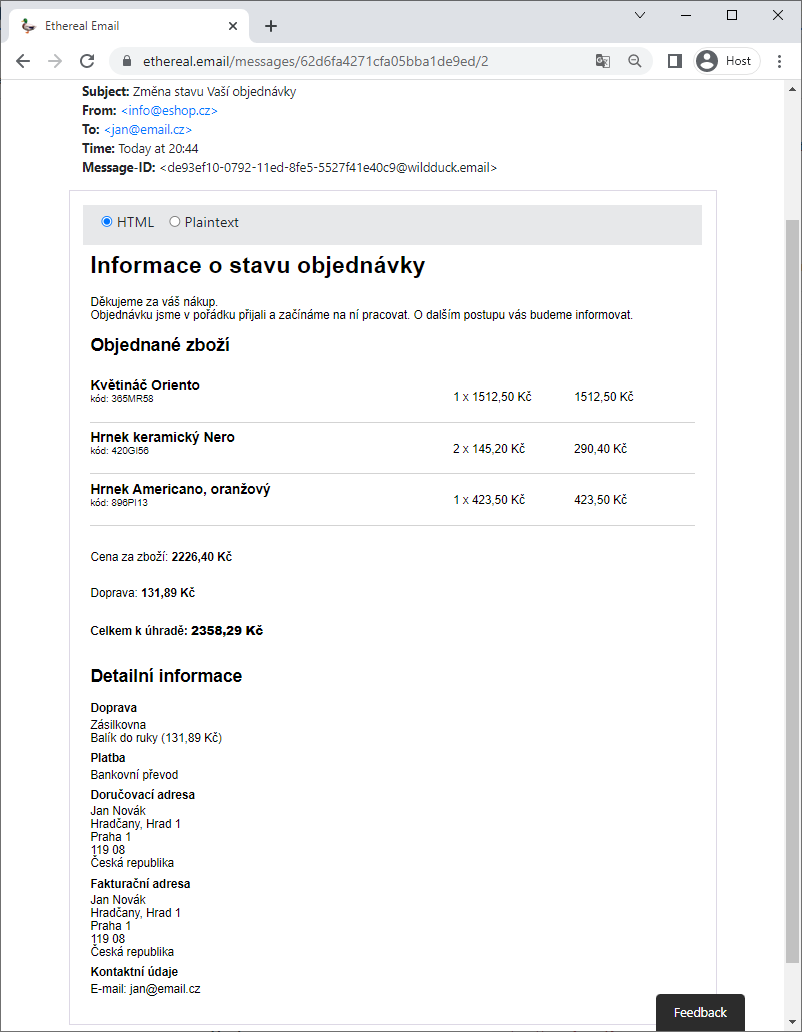Click the Ethereal Email tab favicon

pos(28,26)
